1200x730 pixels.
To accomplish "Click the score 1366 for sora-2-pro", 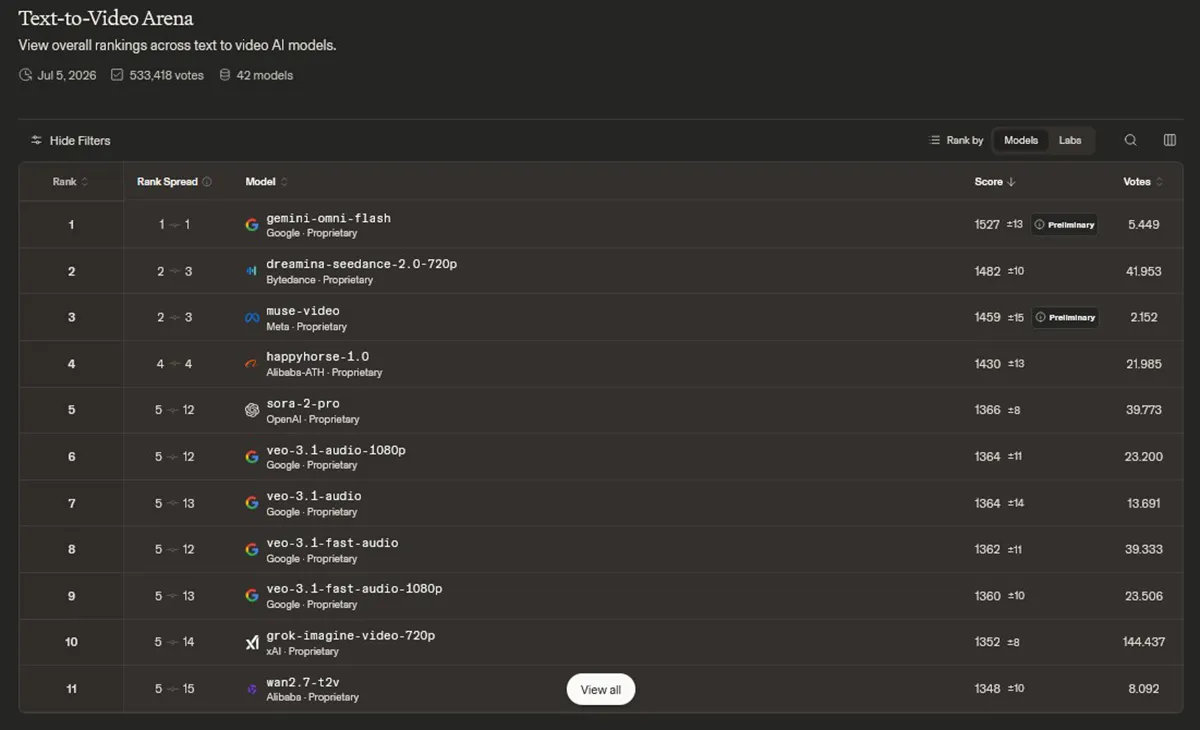I will tap(987, 410).
